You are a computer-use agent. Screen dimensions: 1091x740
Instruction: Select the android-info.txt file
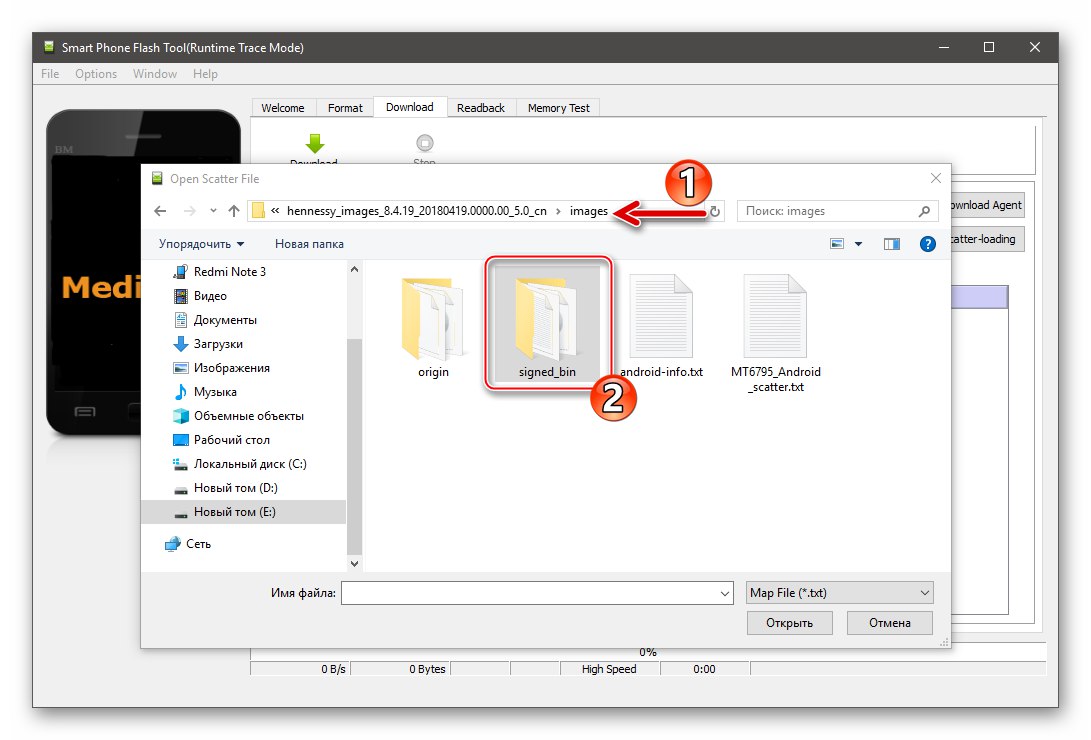[x=661, y=325]
